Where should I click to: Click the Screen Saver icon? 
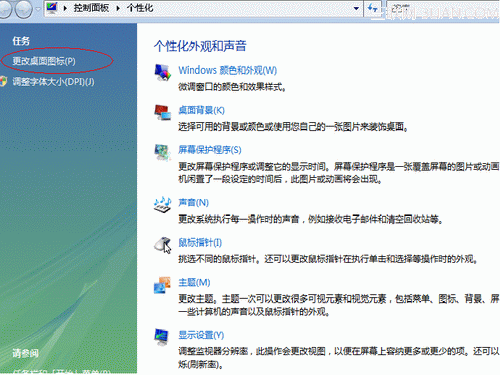click(x=163, y=152)
